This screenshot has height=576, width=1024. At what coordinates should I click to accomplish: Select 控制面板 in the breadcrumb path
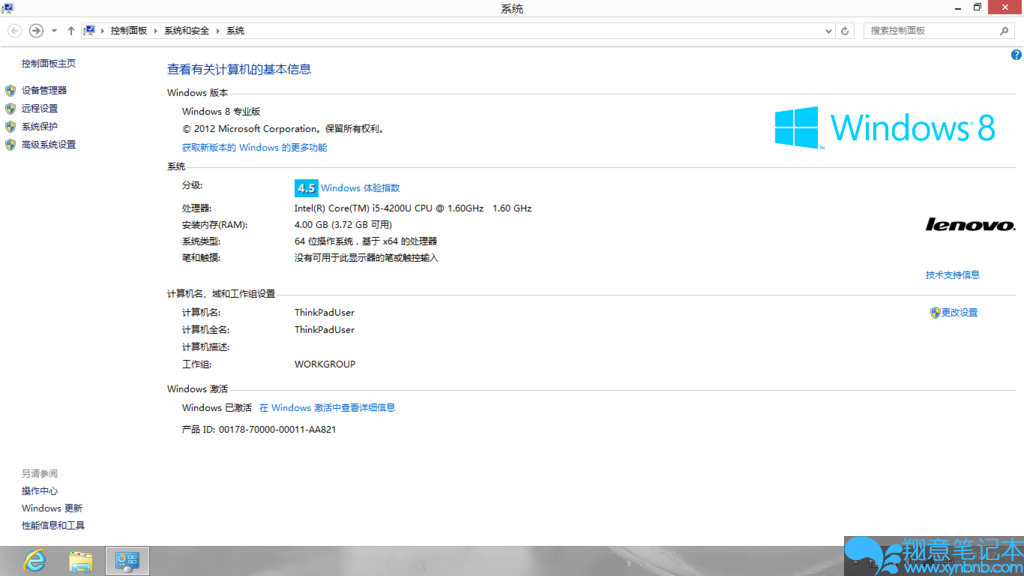pos(129,31)
